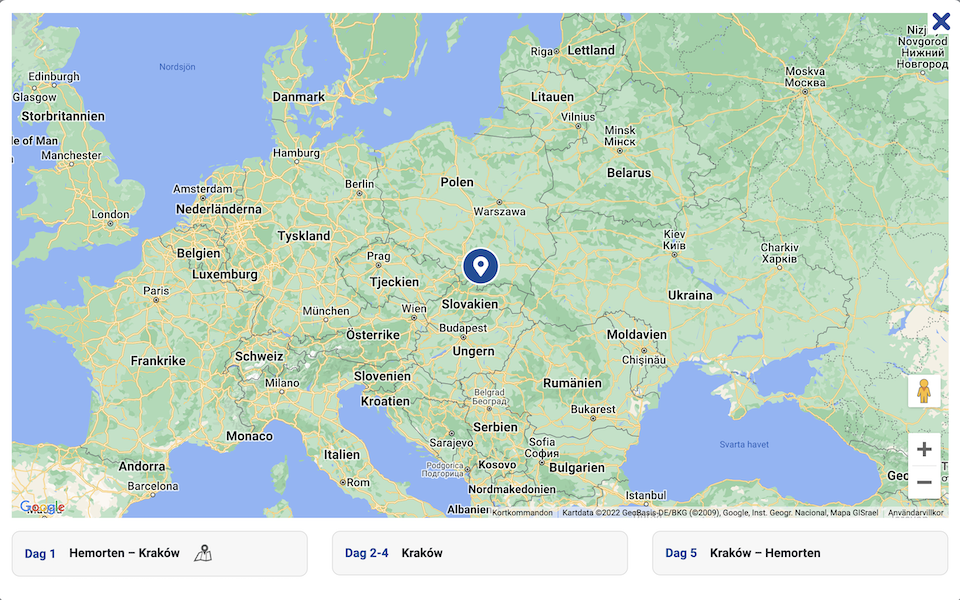This screenshot has height=600, width=960.
Task: Click the Edinburgh city label
Action: pyautogui.click(x=54, y=77)
